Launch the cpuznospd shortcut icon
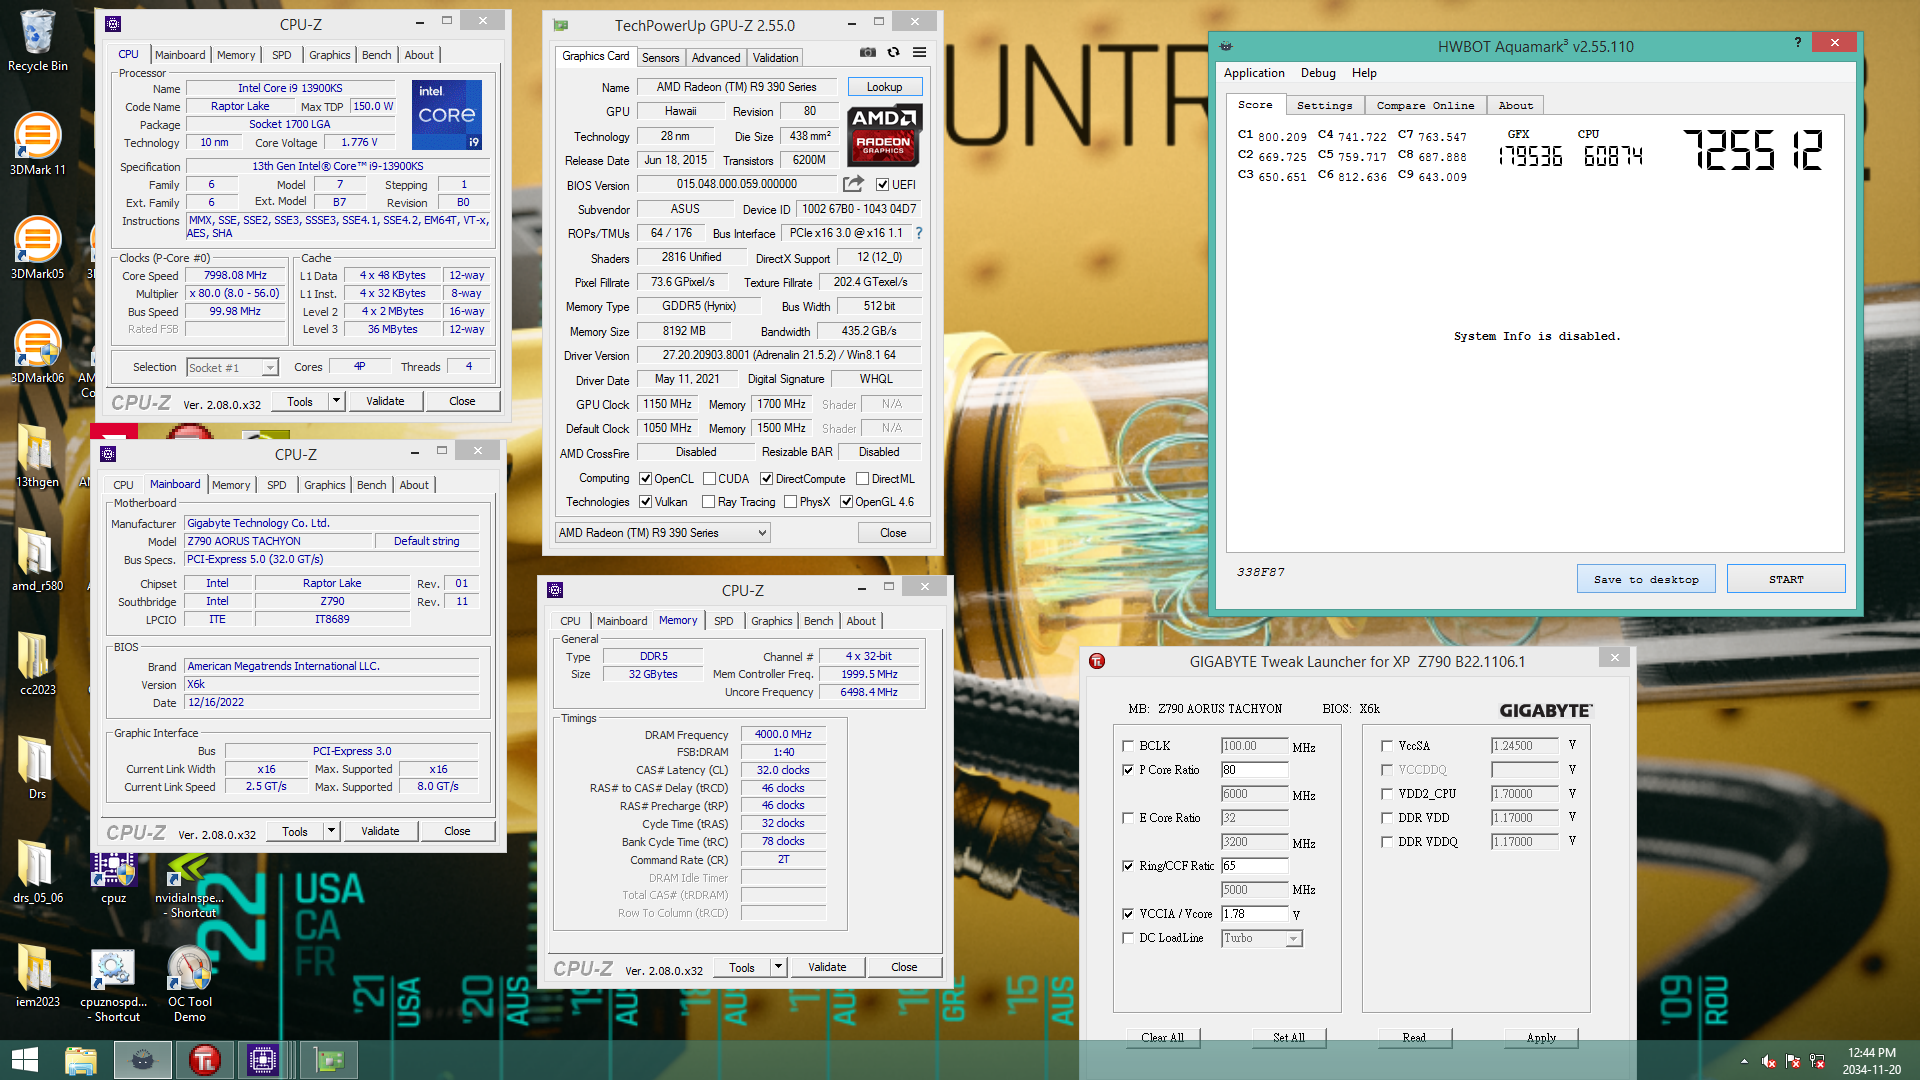The image size is (1920, 1080). click(x=113, y=985)
